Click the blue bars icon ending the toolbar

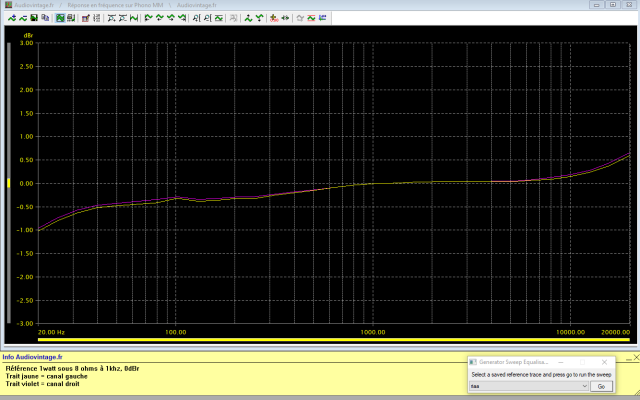(322, 18)
